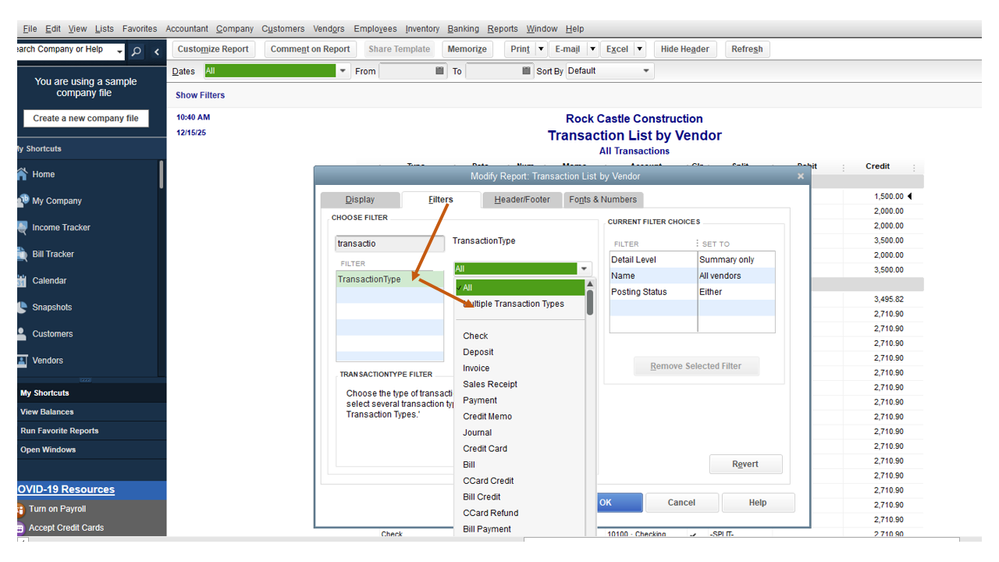This screenshot has height=562, width=999.
Task: Collapse the left sidebar with the arrow icon
Action: pos(157,52)
